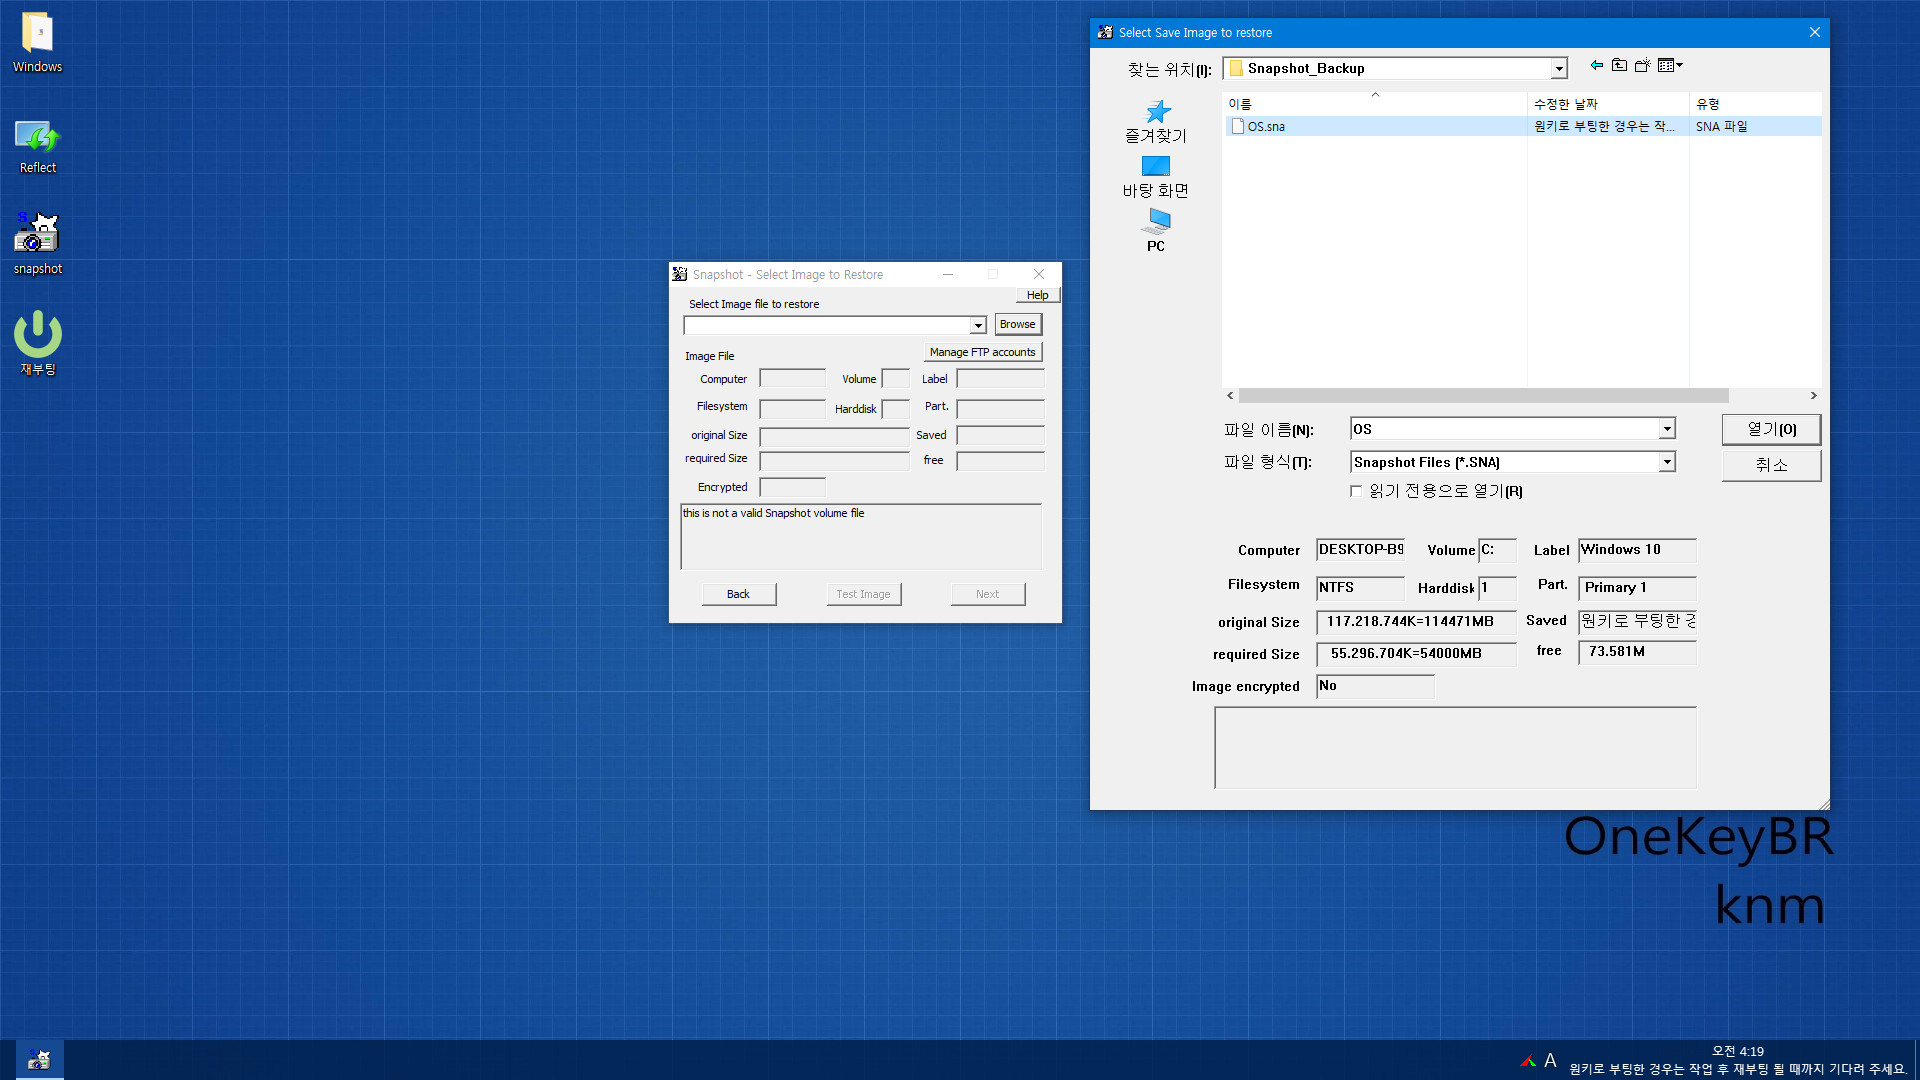Sort by 유형 column header

[1755, 104]
